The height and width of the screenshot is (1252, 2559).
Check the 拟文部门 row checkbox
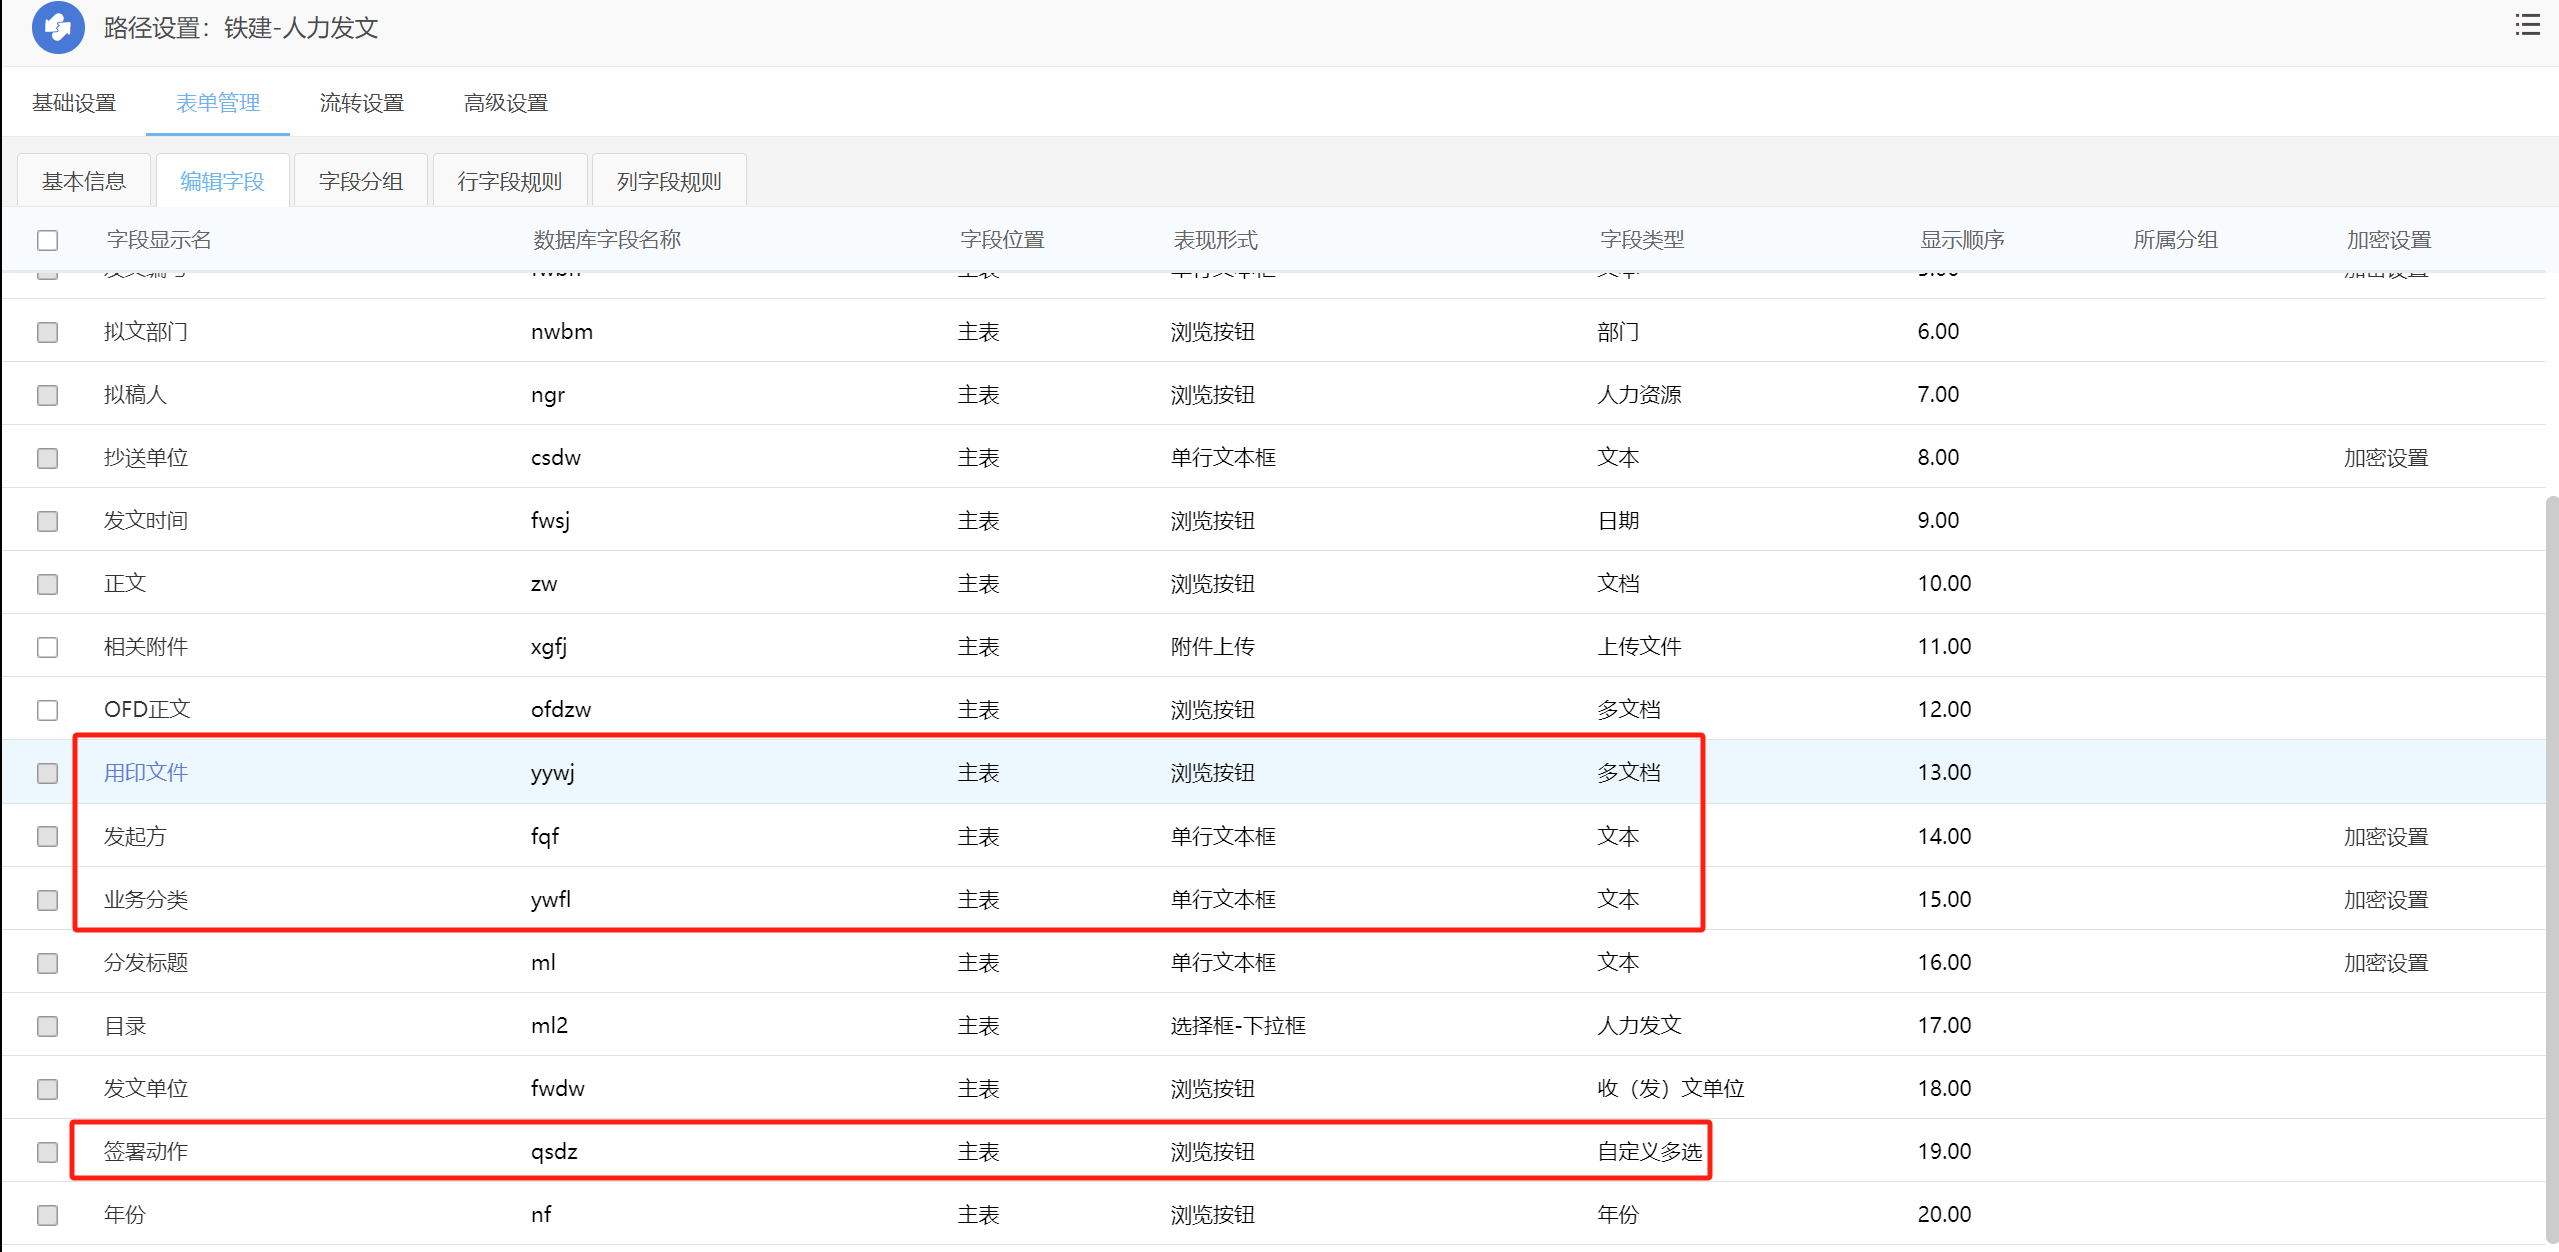pyautogui.click(x=47, y=332)
